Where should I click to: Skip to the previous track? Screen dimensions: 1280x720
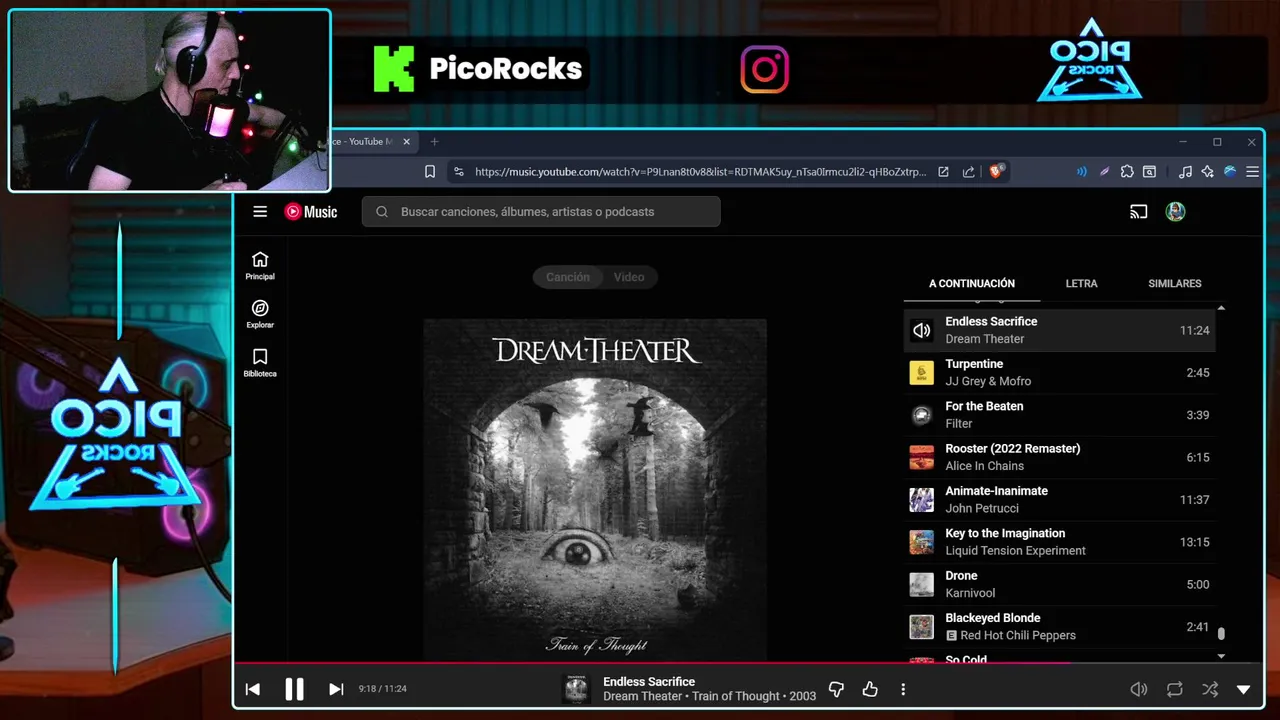[x=253, y=689]
